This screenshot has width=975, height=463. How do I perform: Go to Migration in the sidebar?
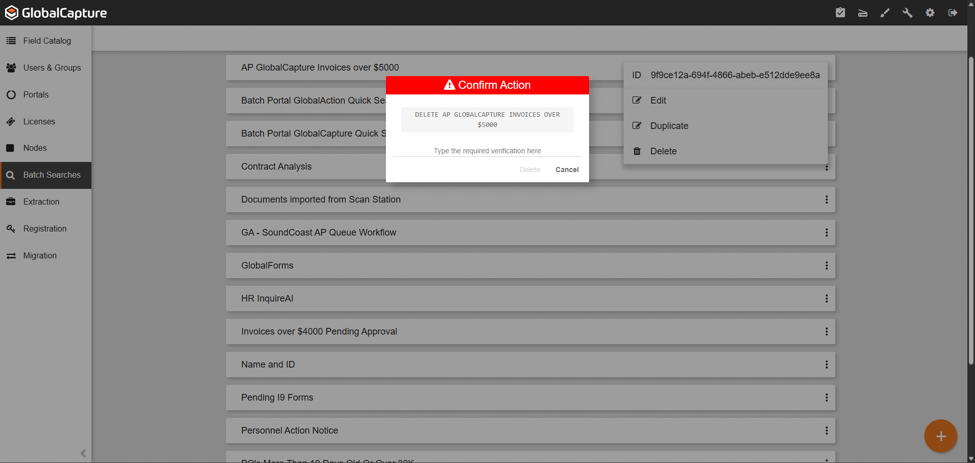[x=46, y=255]
